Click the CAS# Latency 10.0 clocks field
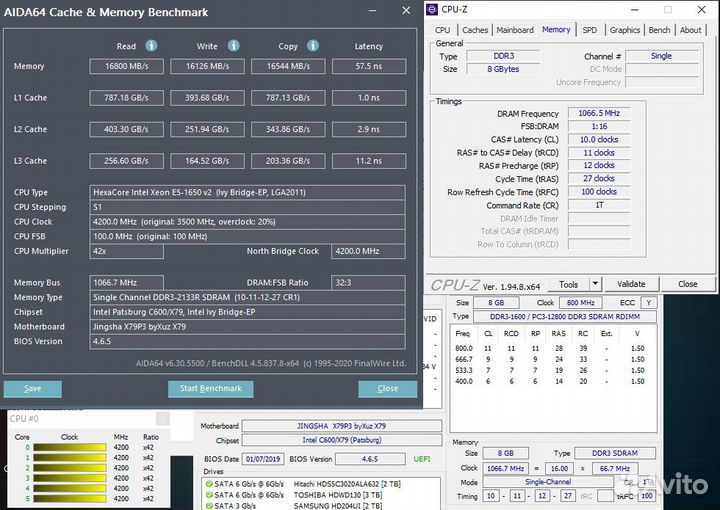The image size is (720, 510). 599,140
